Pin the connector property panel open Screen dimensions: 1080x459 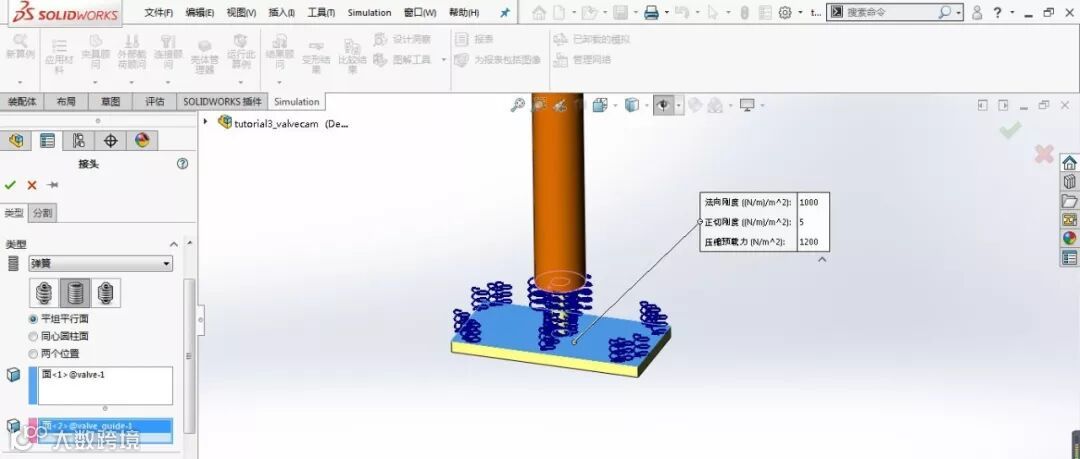click(x=52, y=185)
